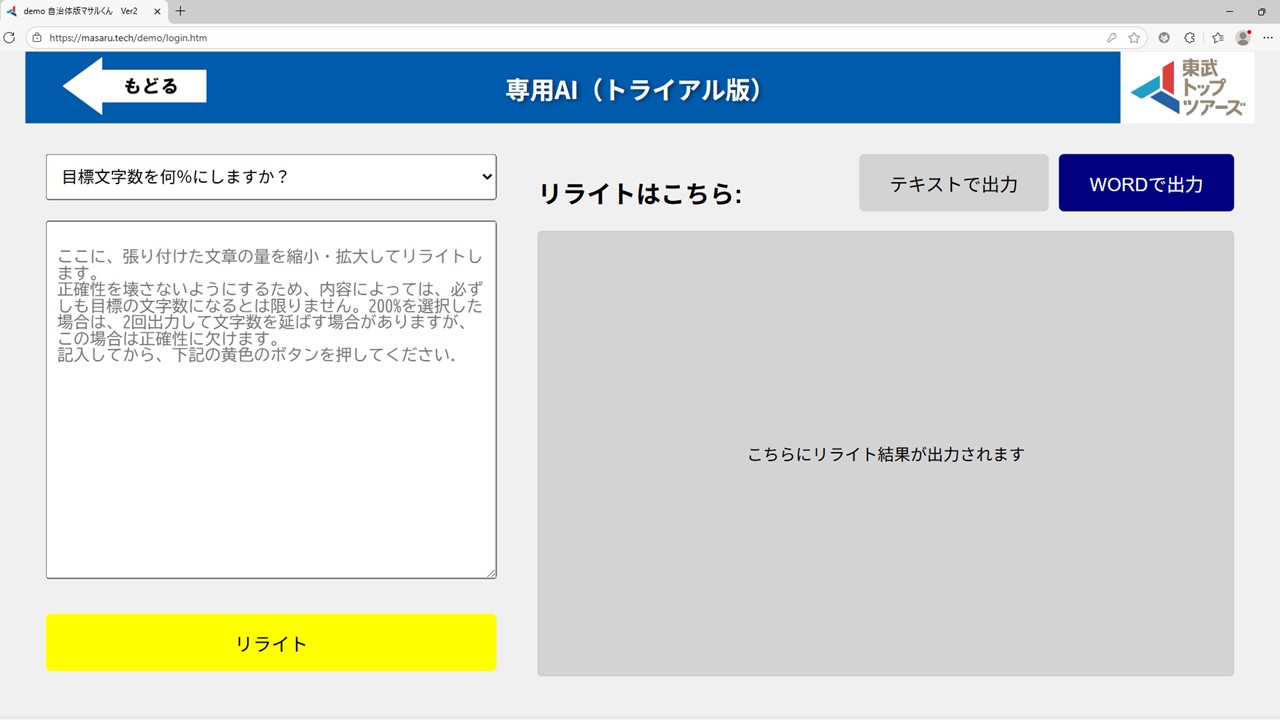Viewport: 1280px width, 720px height.
Task: Select the demo 自治体版マサルくん browser tab
Action: (80, 11)
